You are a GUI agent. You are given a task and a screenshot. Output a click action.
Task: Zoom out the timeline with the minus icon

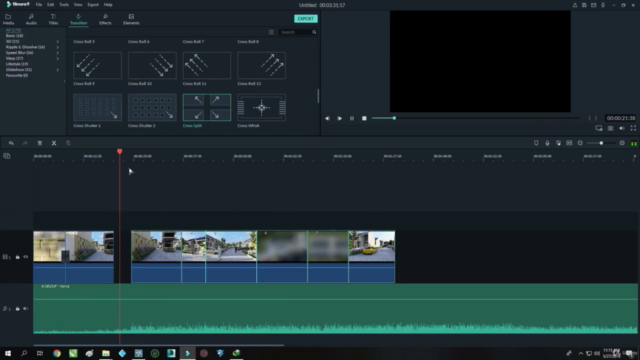[580, 143]
